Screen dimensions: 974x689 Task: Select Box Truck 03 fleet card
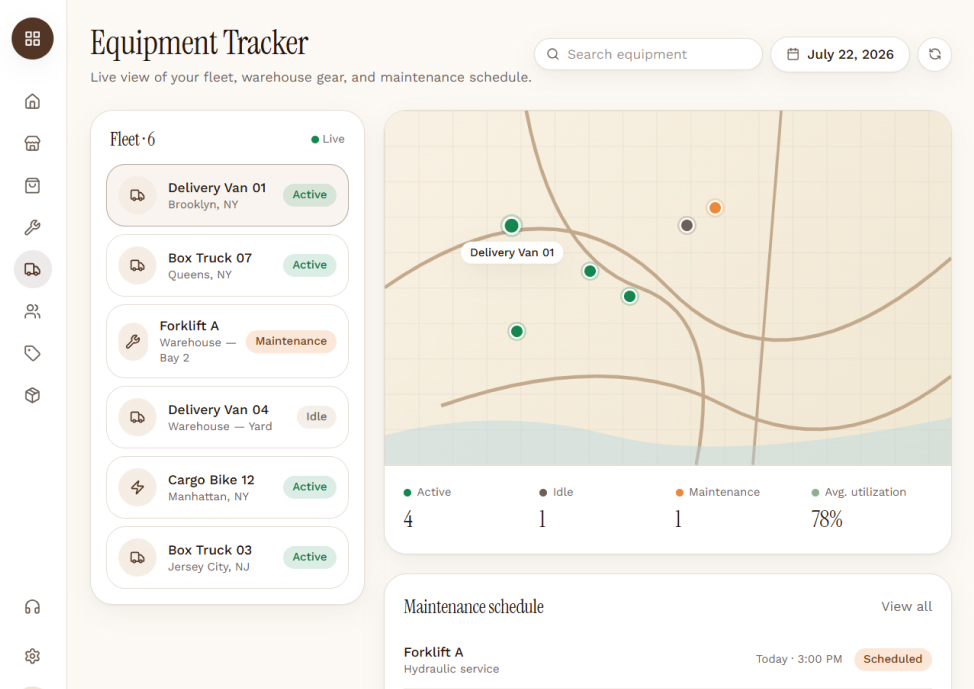(x=227, y=557)
